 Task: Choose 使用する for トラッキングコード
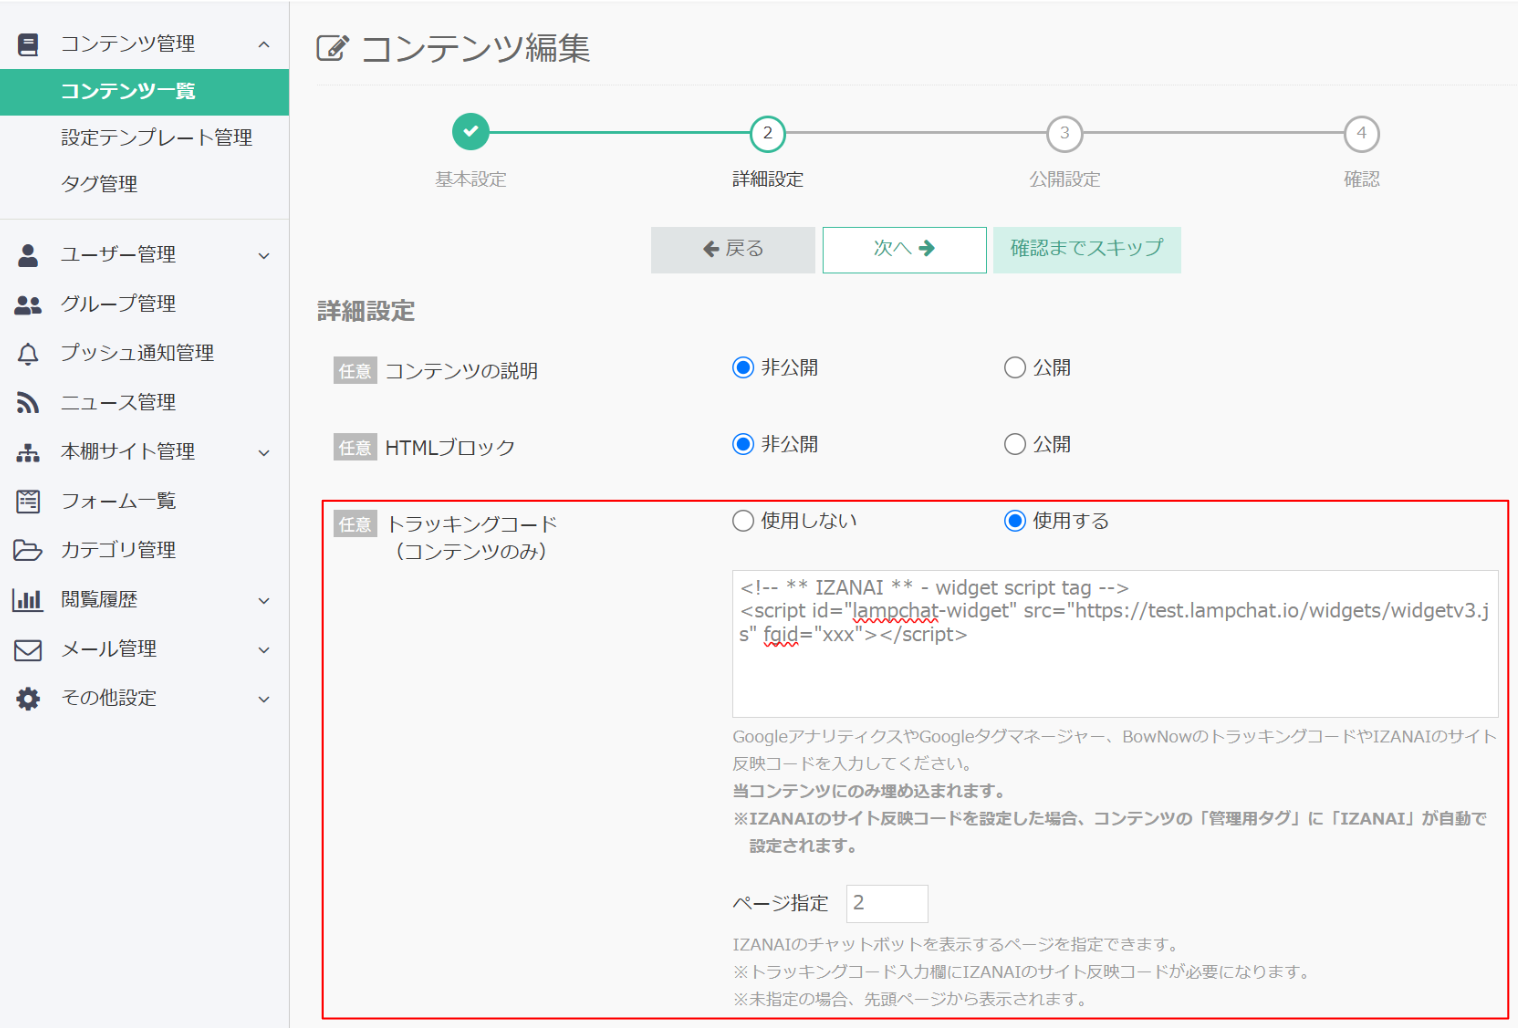(x=1015, y=521)
